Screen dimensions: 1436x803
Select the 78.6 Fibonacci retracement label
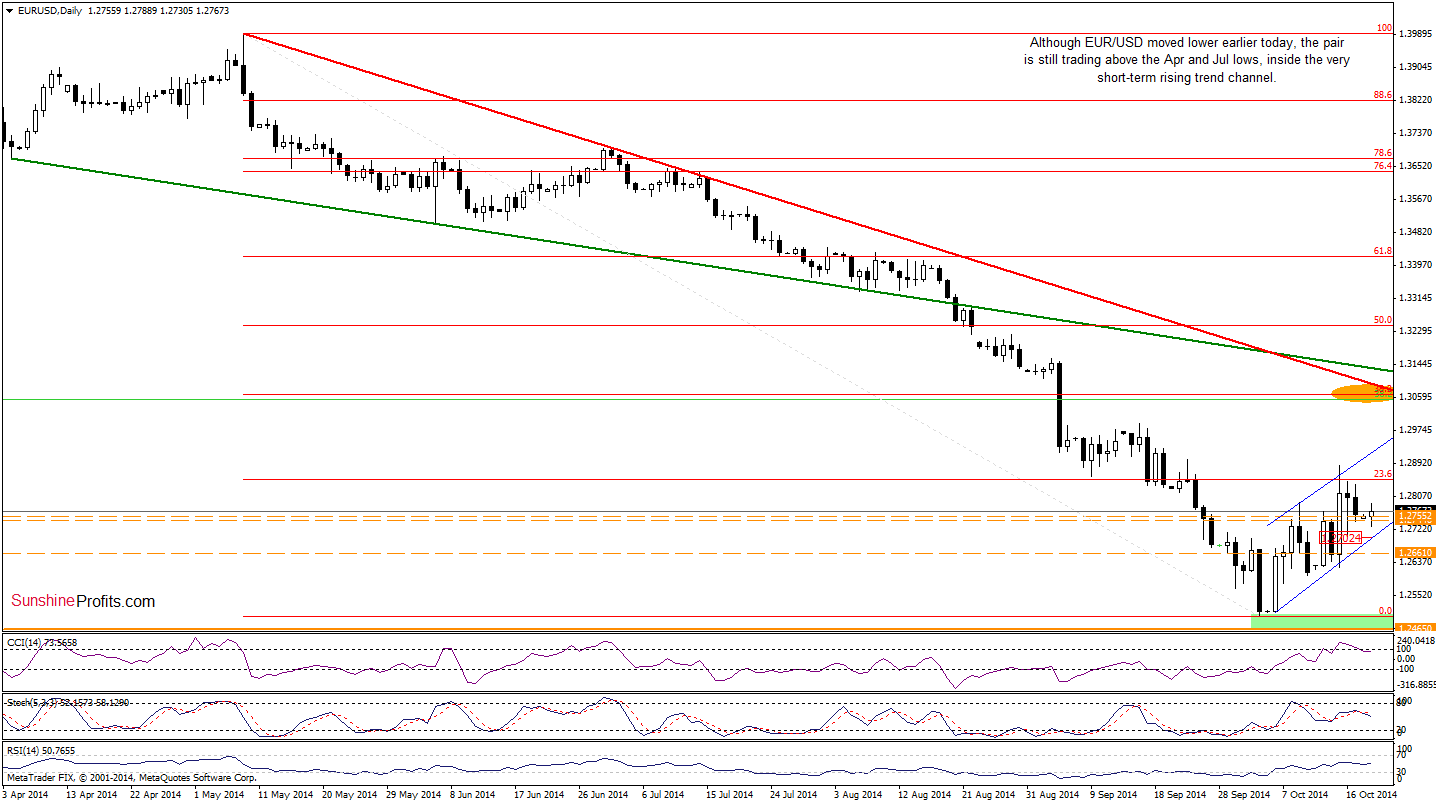click(x=1382, y=153)
